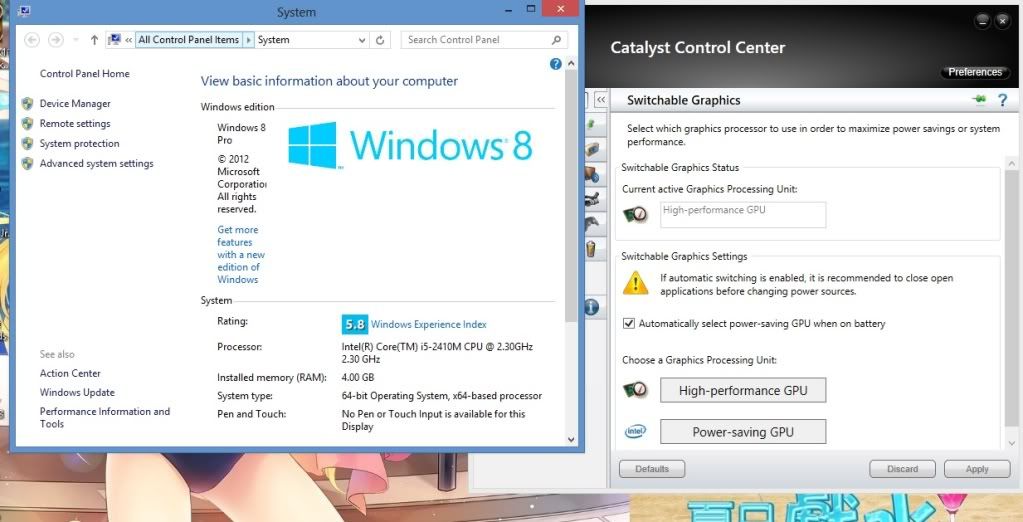Screen dimensions: 1023x522
Task: Open Action Center link
Action: [70, 373]
